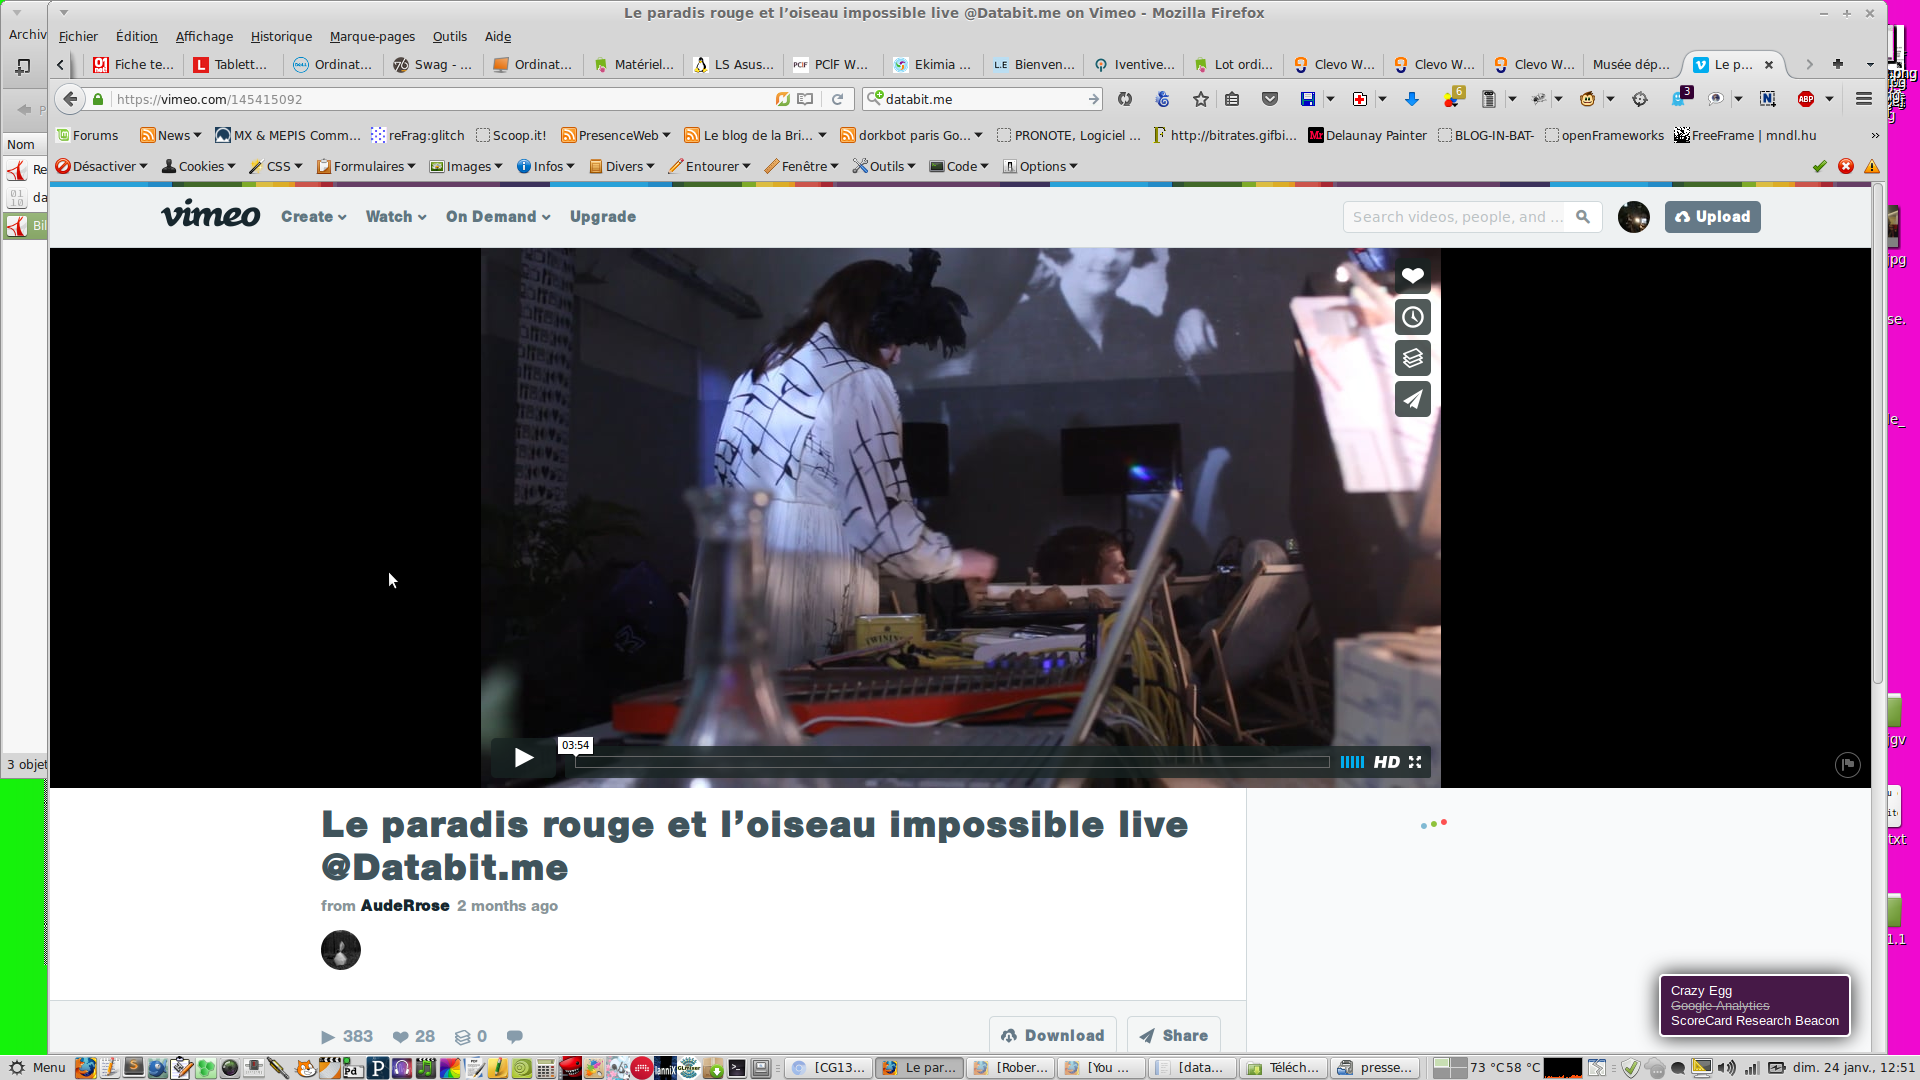
Task: Add video to collections via the stack icon
Action: click(x=1412, y=358)
